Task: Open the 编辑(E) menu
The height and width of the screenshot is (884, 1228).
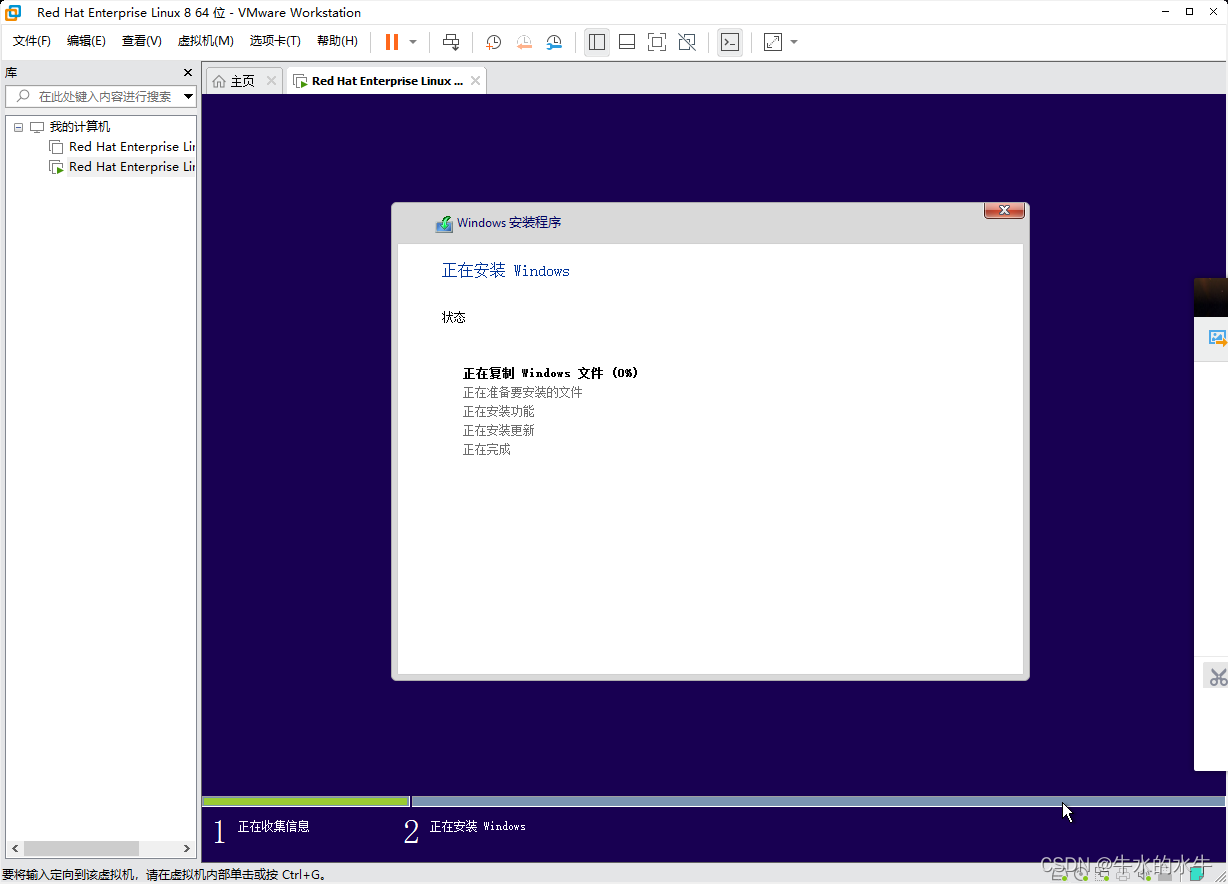Action: (86, 41)
